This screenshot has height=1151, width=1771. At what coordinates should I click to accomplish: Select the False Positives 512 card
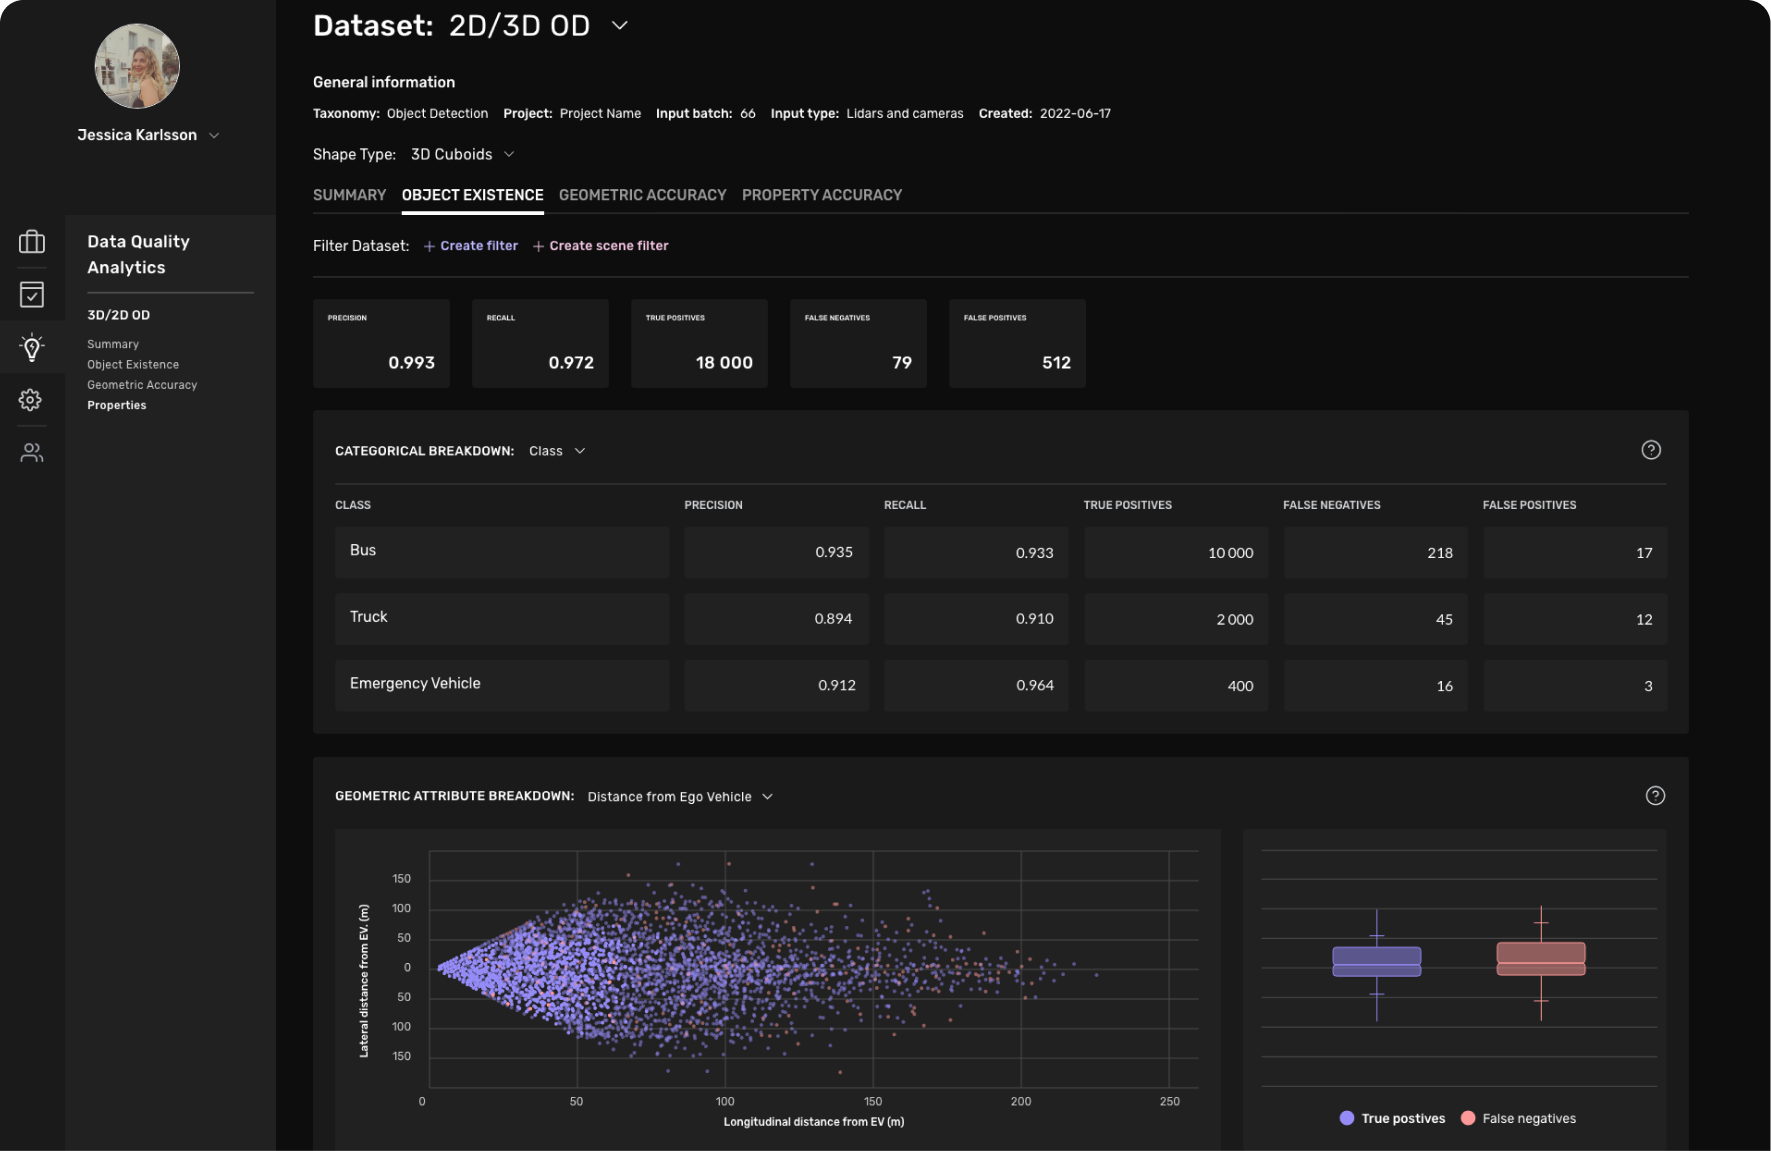pyautogui.click(x=1017, y=343)
